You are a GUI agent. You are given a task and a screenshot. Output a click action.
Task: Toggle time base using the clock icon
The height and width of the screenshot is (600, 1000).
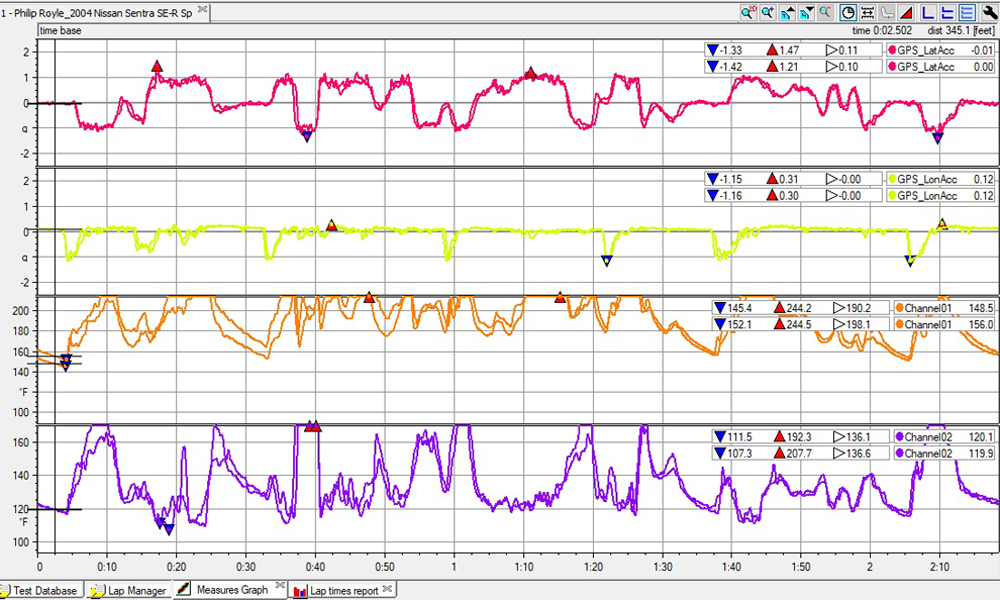[x=848, y=13]
